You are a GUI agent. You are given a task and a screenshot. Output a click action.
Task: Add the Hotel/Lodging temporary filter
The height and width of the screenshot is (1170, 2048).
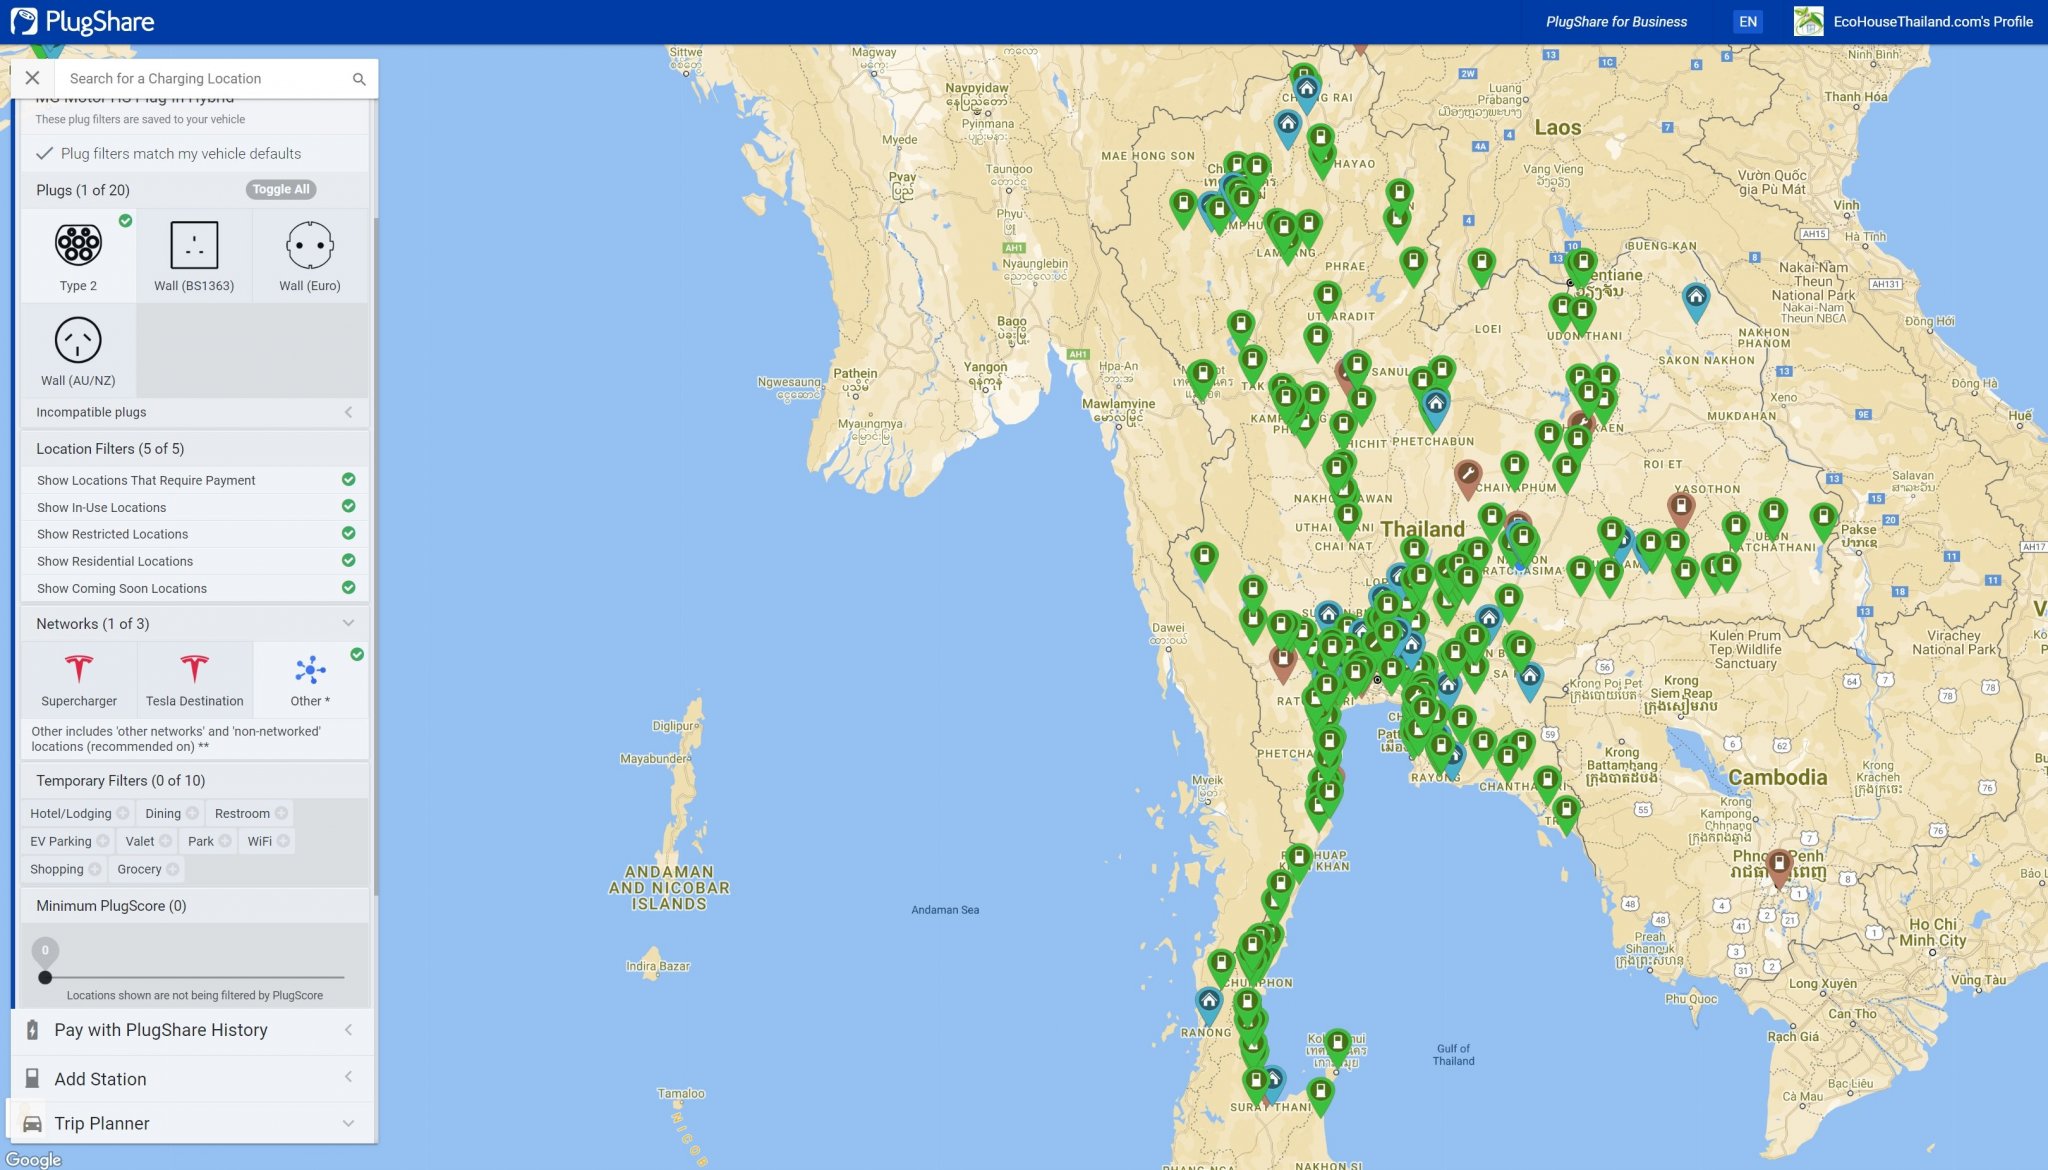[79, 813]
